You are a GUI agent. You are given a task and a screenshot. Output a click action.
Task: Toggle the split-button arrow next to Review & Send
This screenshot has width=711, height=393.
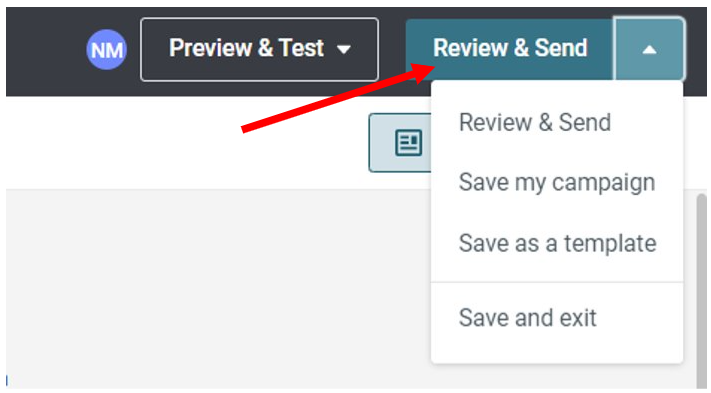649,49
